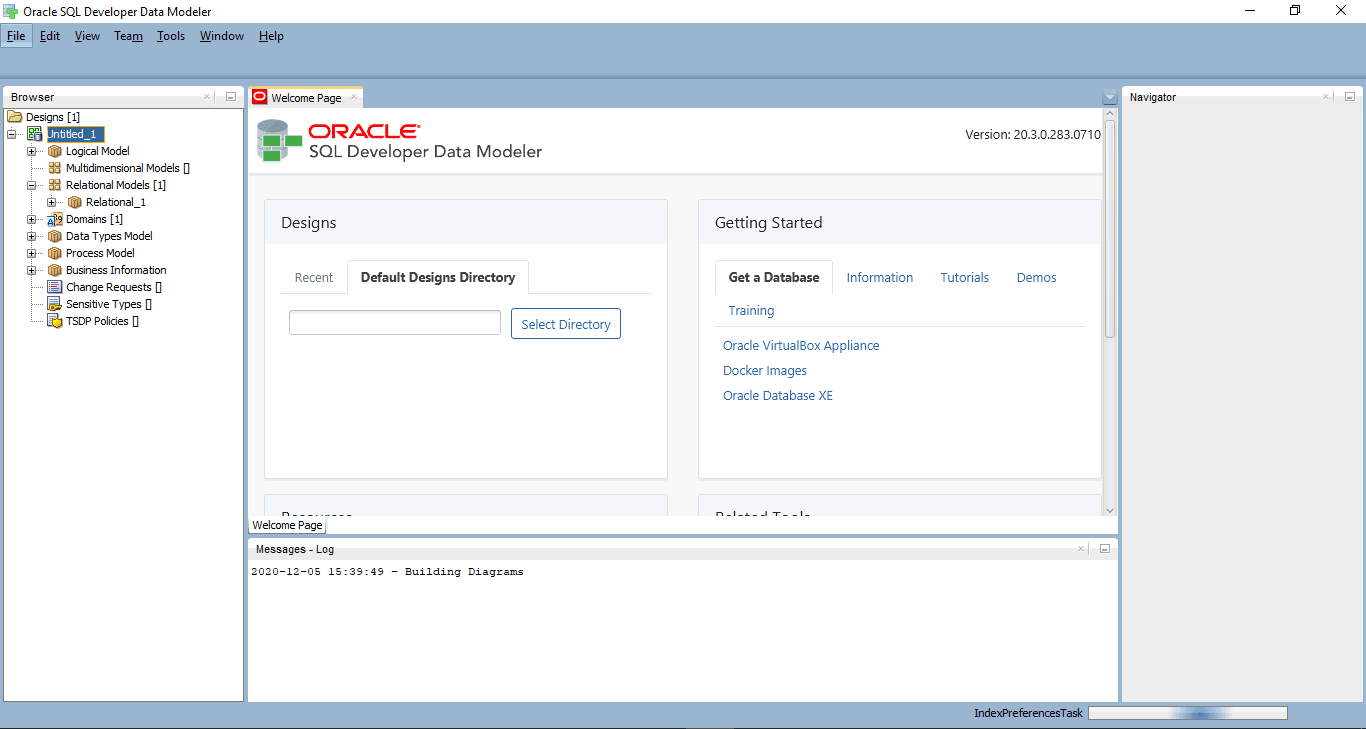Close the Welcome Page tab
This screenshot has width=1366, height=729.
tap(354, 97)
